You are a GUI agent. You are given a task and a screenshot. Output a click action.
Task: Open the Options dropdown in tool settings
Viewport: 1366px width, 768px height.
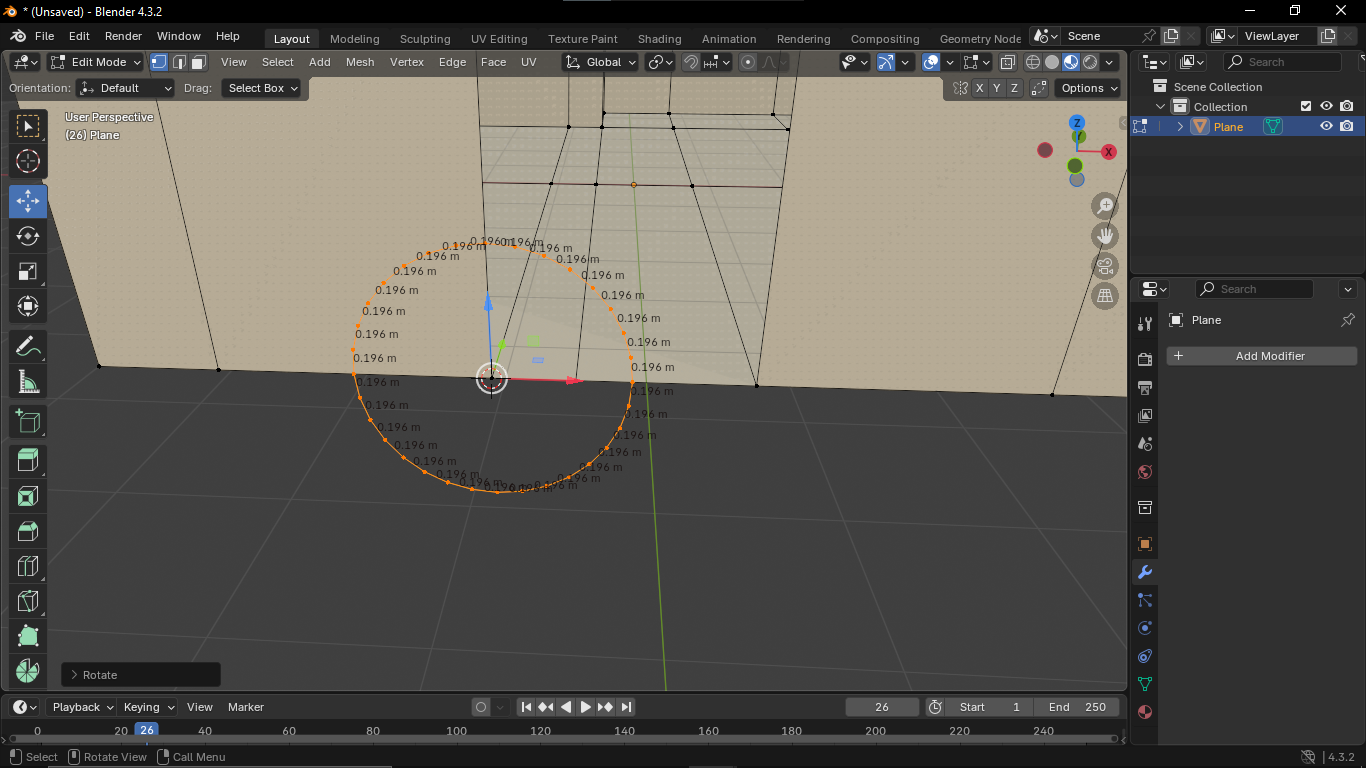click(1088, 88)
